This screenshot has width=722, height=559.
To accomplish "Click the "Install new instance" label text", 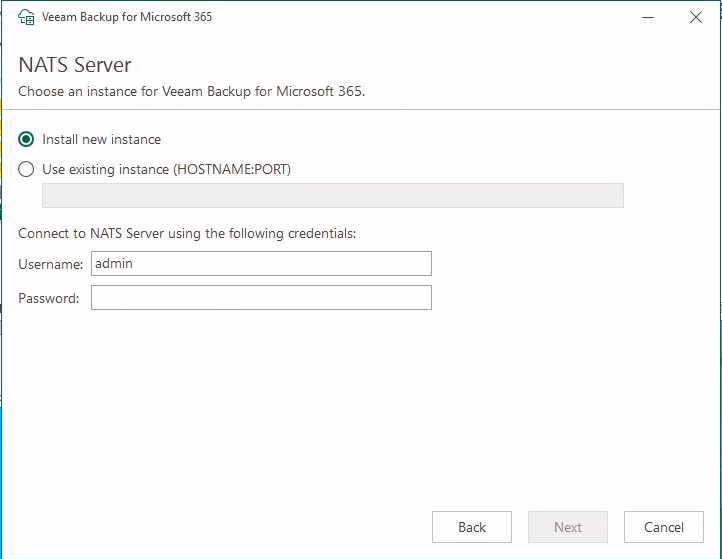I will (x=101, y=139).
